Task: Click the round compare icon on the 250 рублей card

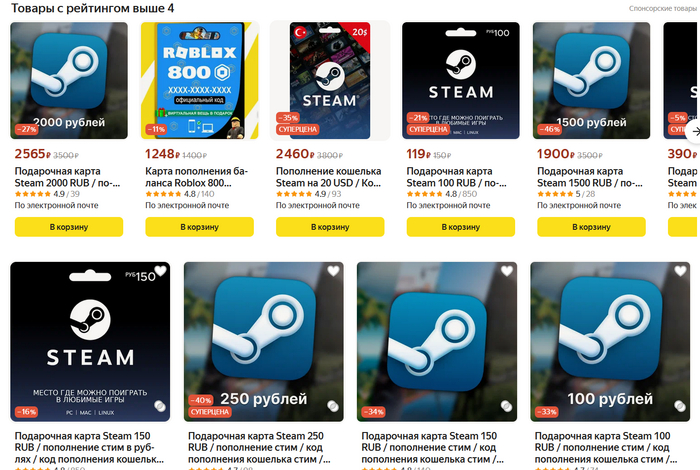Action: click(x=333, y=406)
